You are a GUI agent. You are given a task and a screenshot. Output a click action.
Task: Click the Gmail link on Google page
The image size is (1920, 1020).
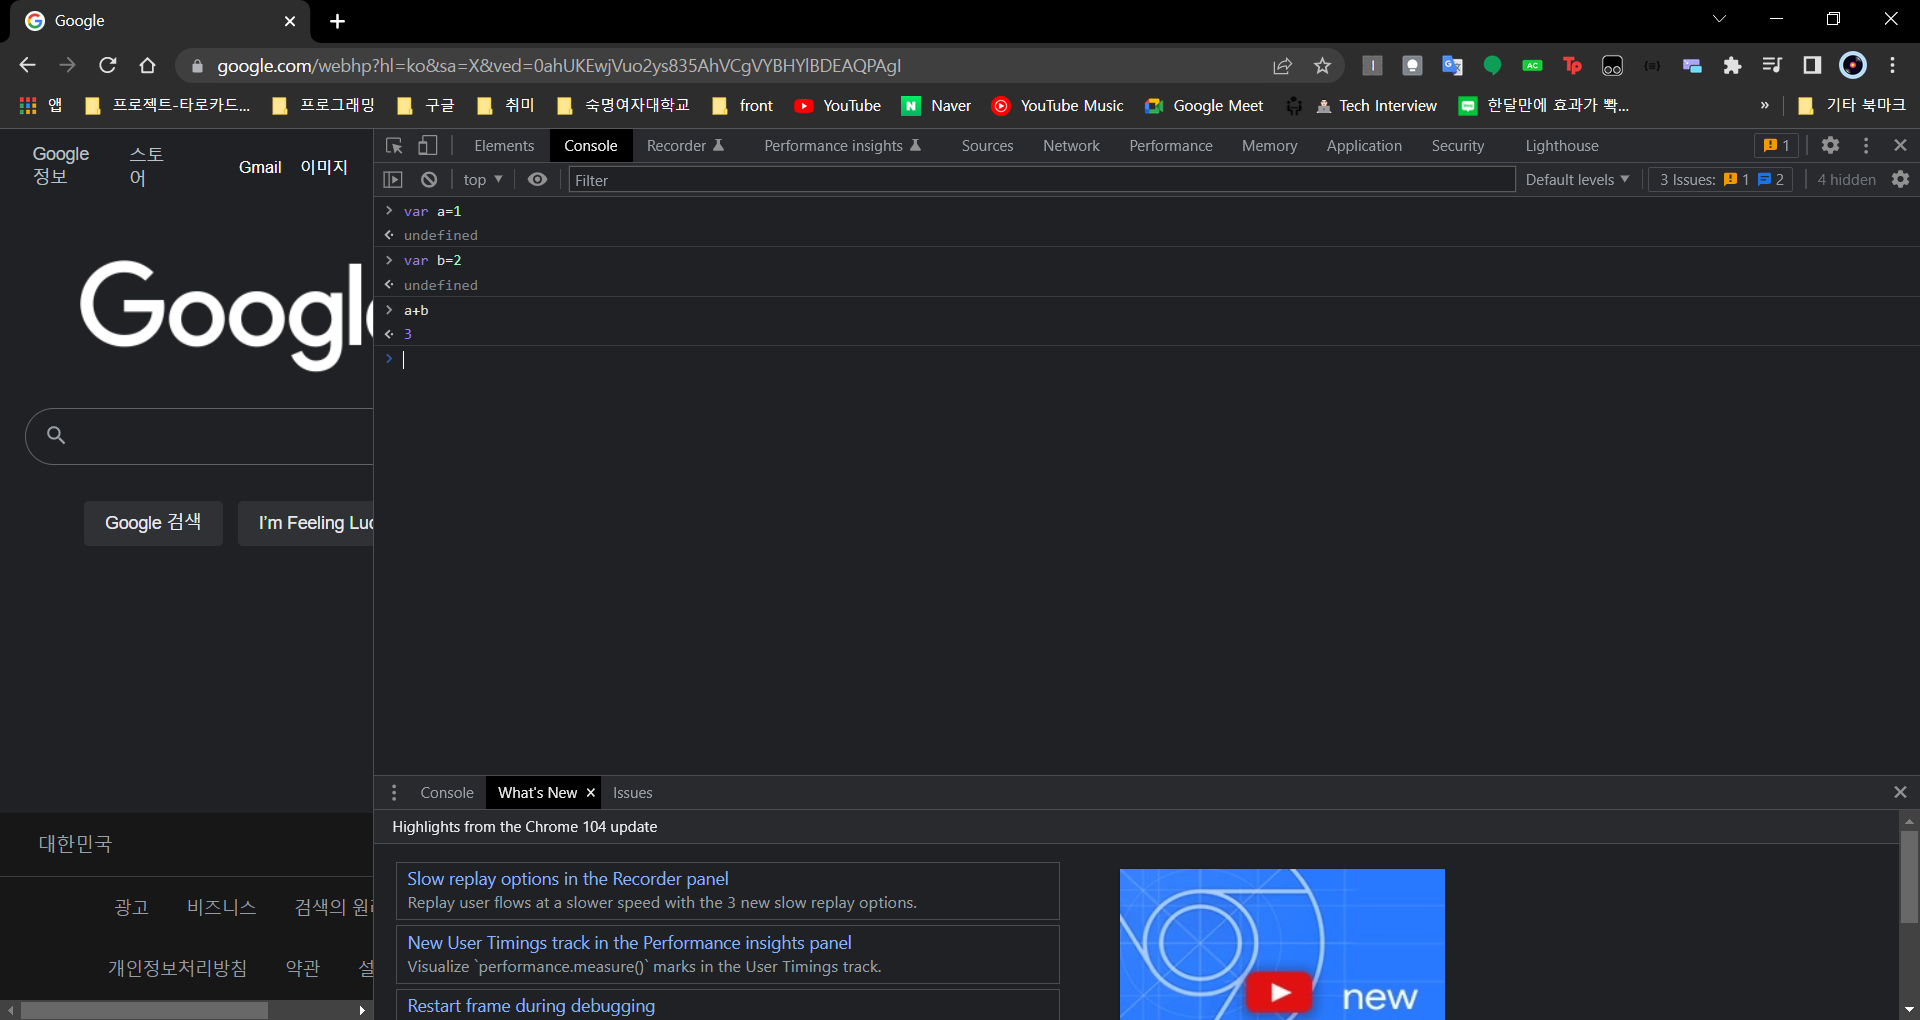(x=260, y=168)
